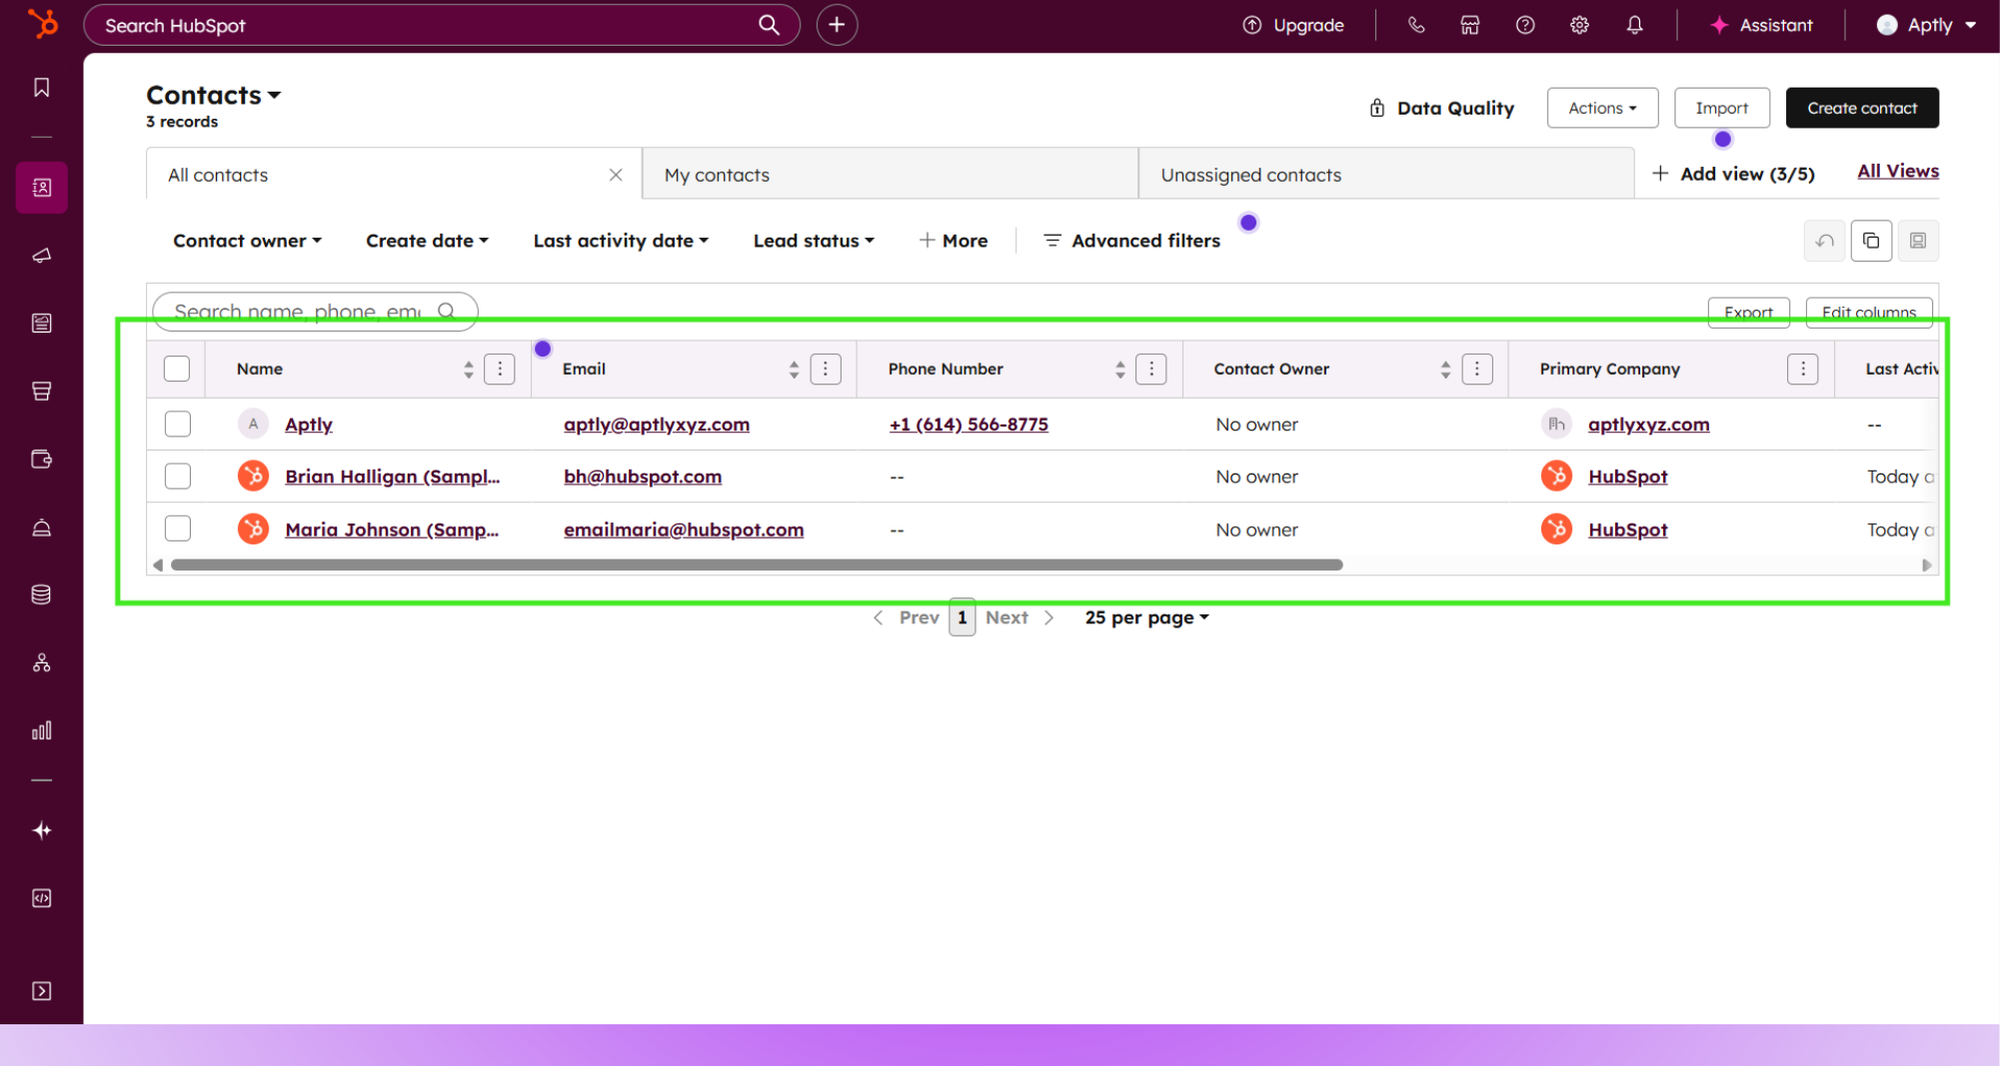Open the Create date filter dropdown
2000x1066 pixels.
pyautogui.click(x=427, y=241)
